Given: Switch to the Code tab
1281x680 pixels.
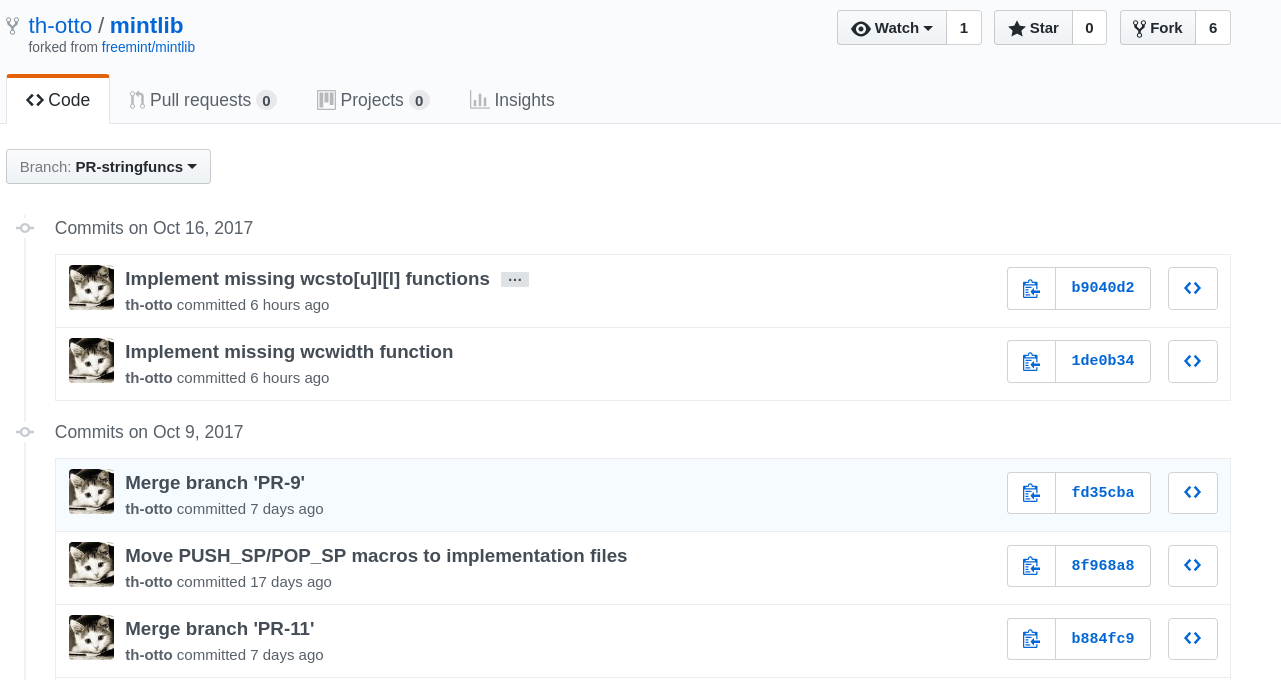Looking at the screenshot, I should (x=58, y=100).
